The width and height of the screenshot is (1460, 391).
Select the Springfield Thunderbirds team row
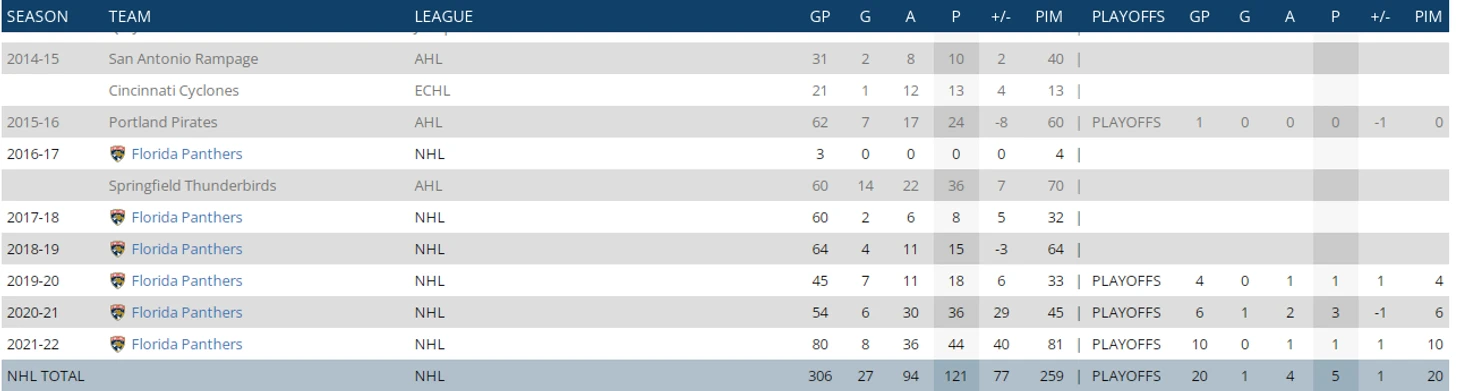tap(725, 186)
